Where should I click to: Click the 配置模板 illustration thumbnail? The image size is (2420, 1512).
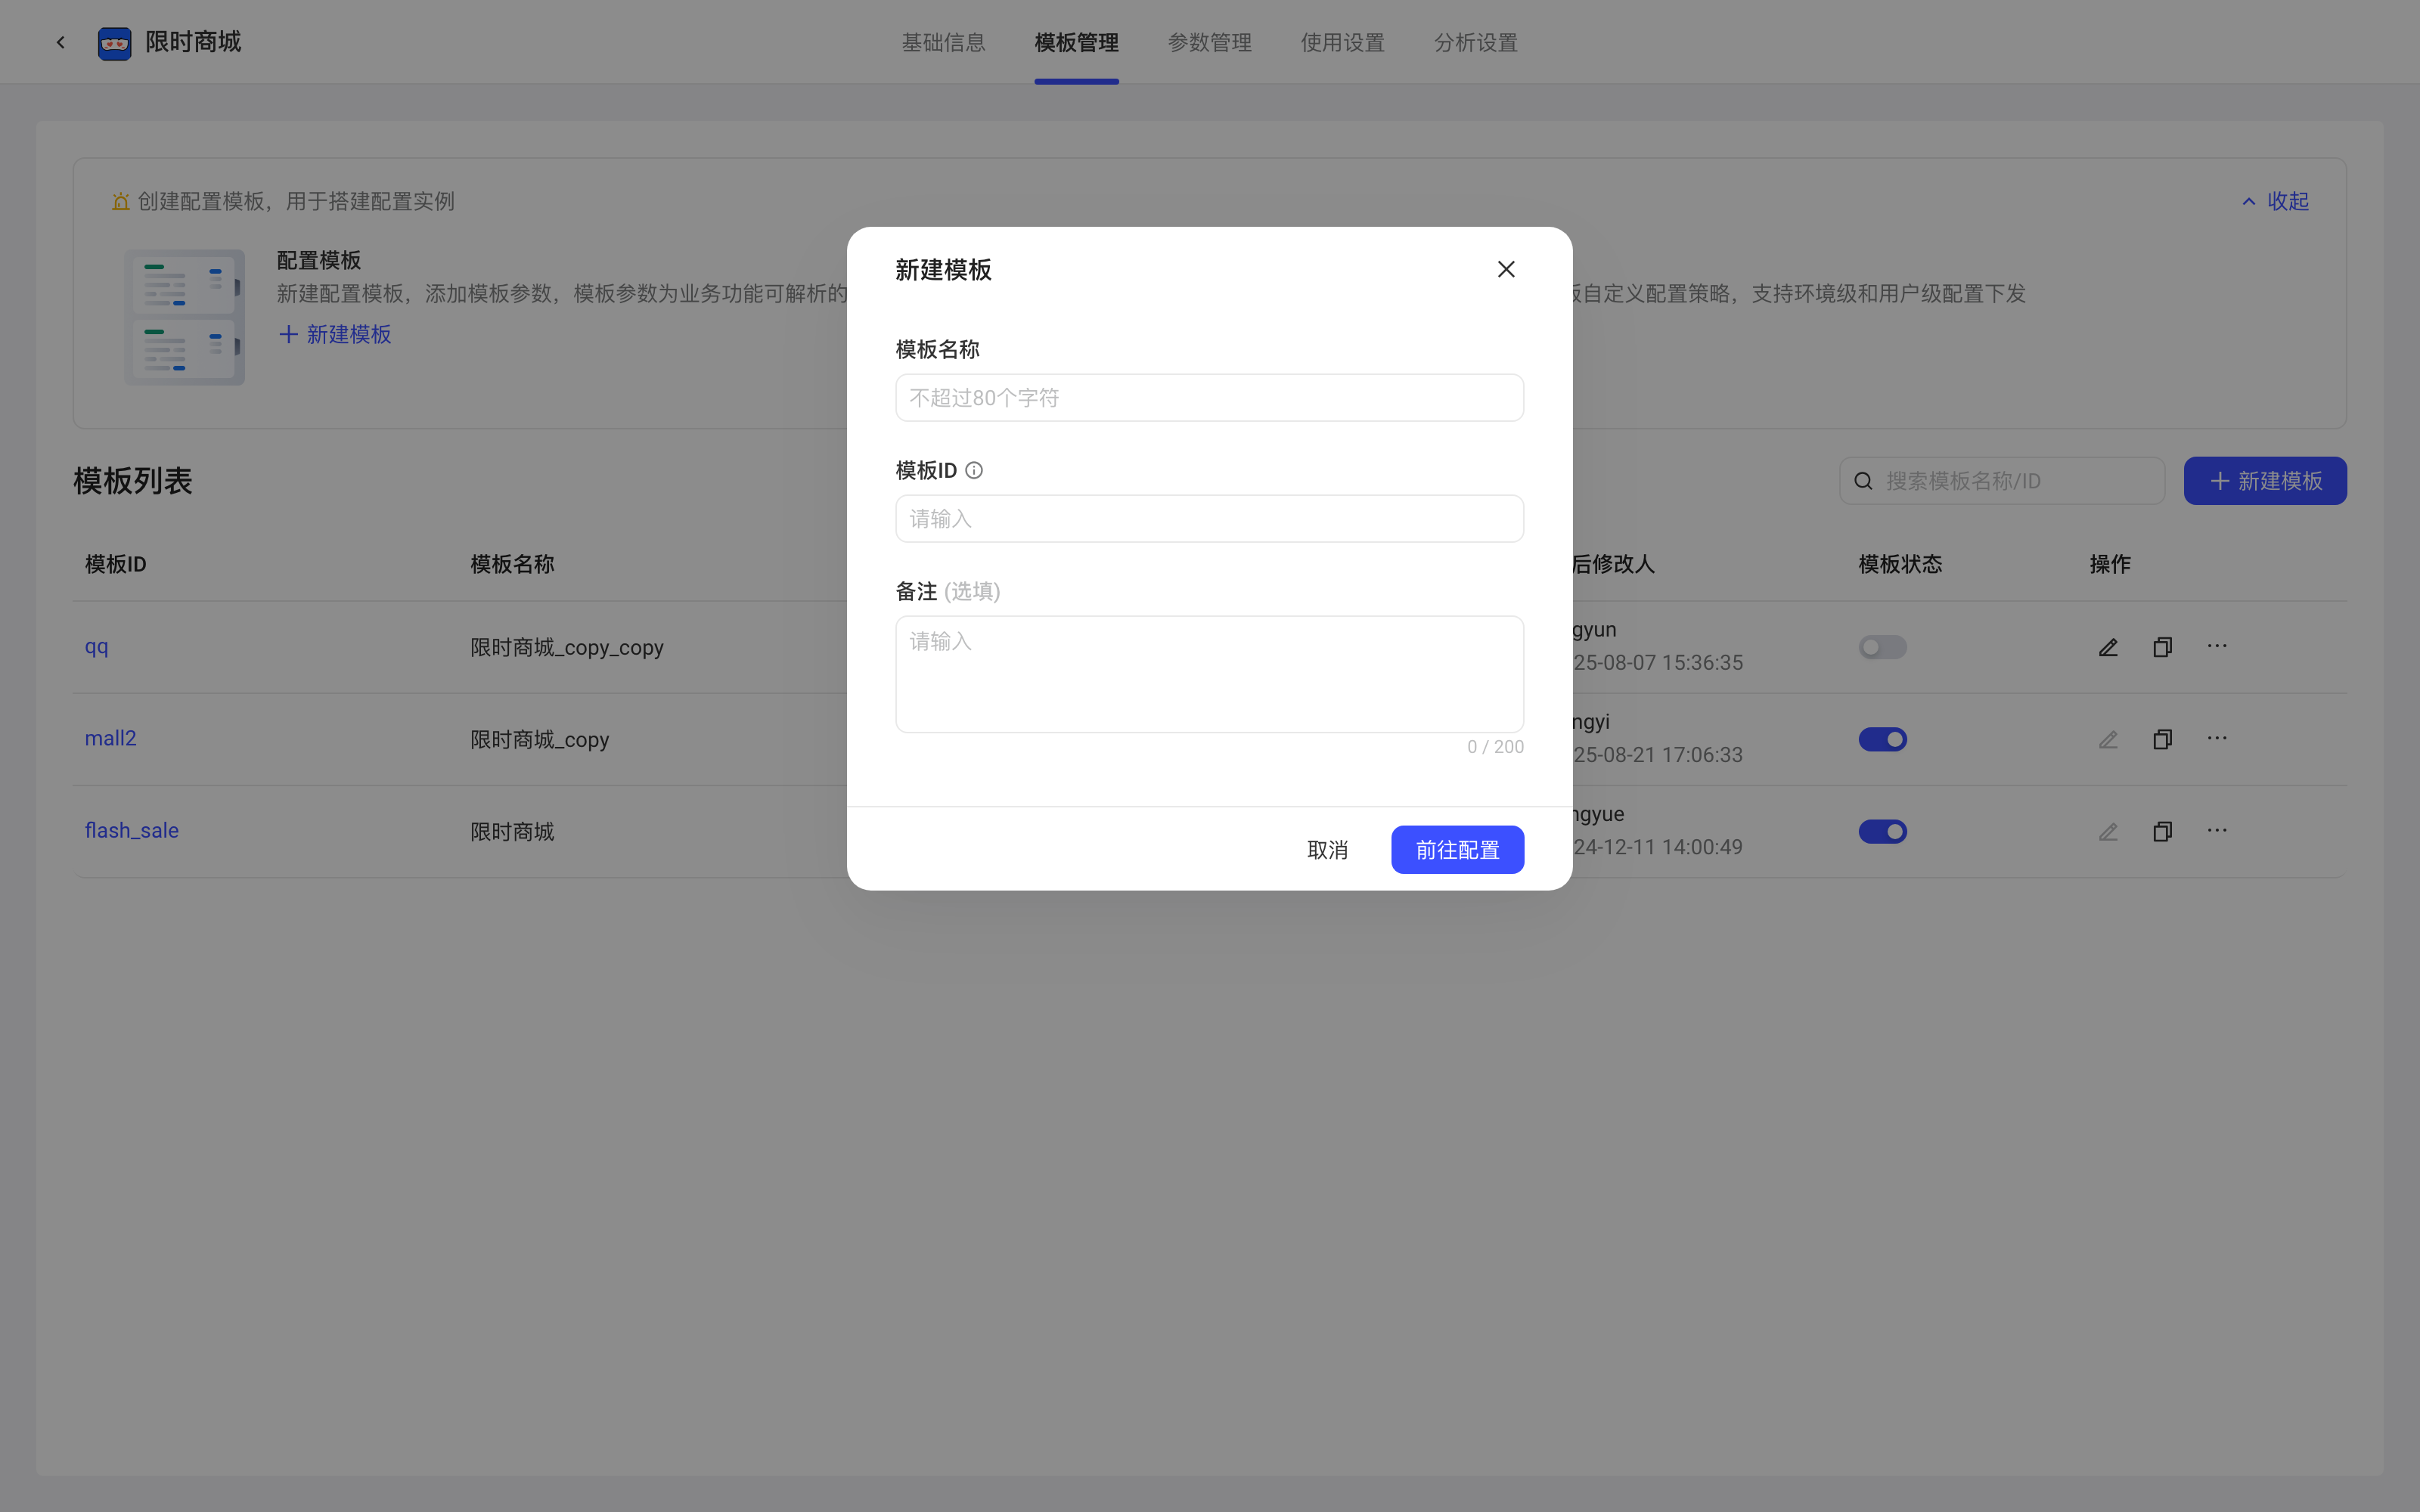[184, 317]
